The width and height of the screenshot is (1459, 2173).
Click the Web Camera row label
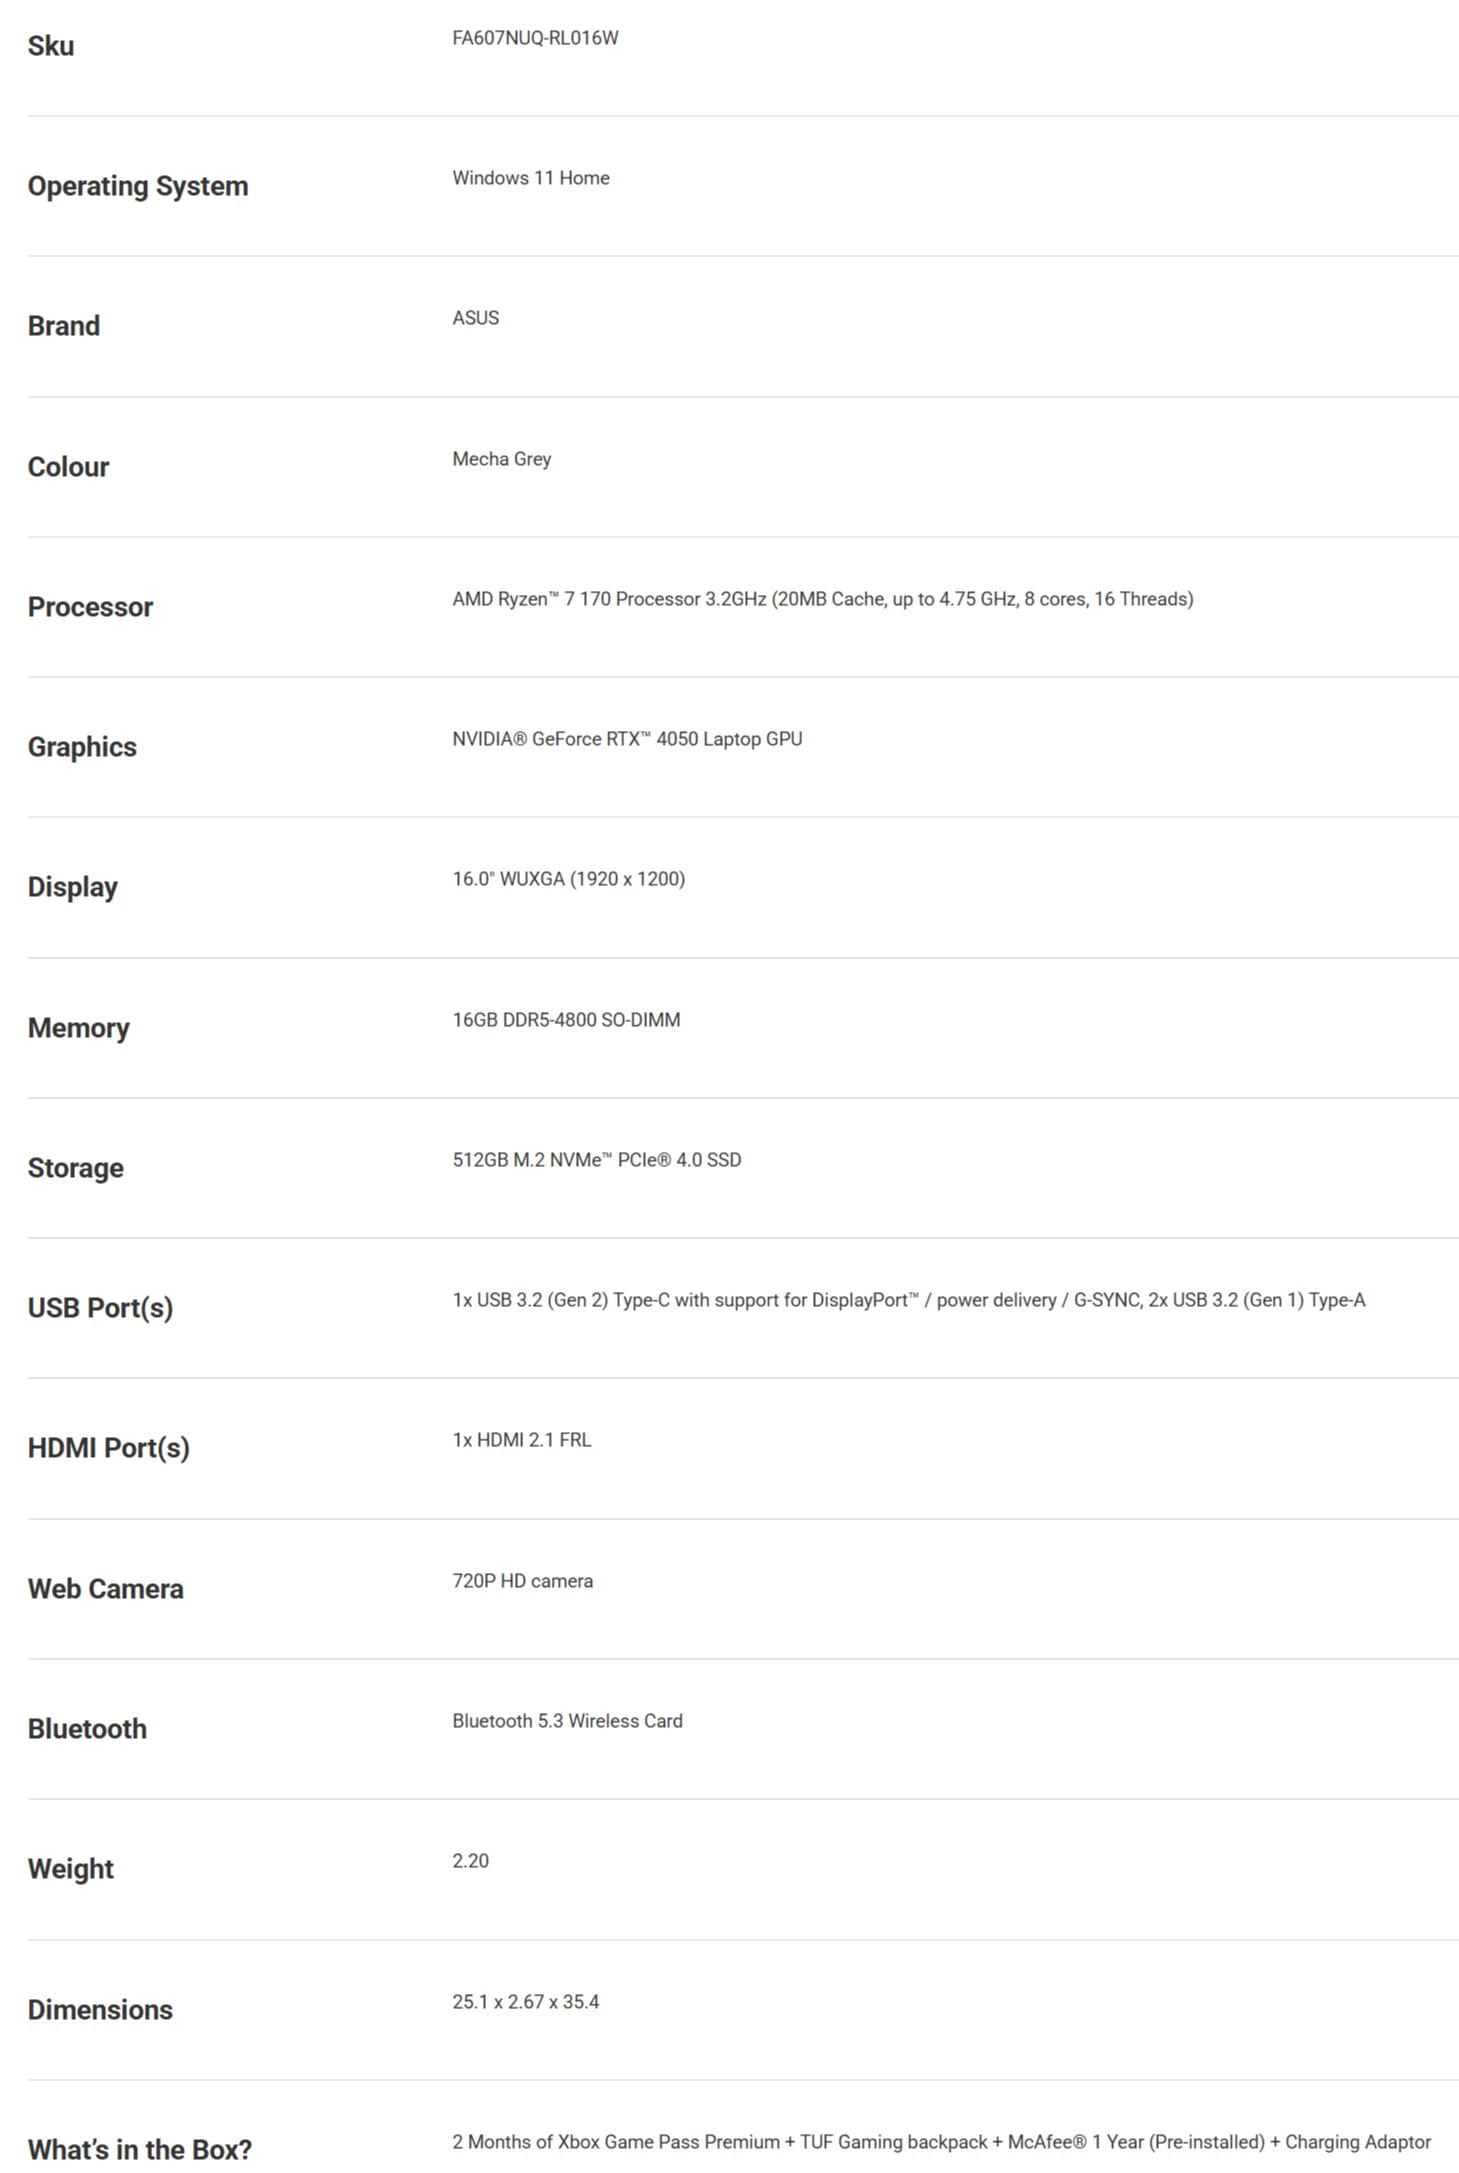click(105, 1589)
